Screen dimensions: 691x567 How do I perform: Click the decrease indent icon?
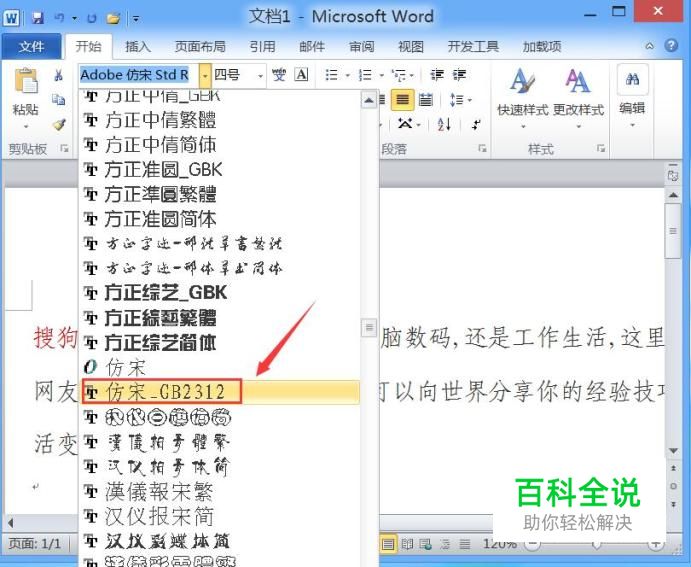pyautogui.click(x=437, y=75)
